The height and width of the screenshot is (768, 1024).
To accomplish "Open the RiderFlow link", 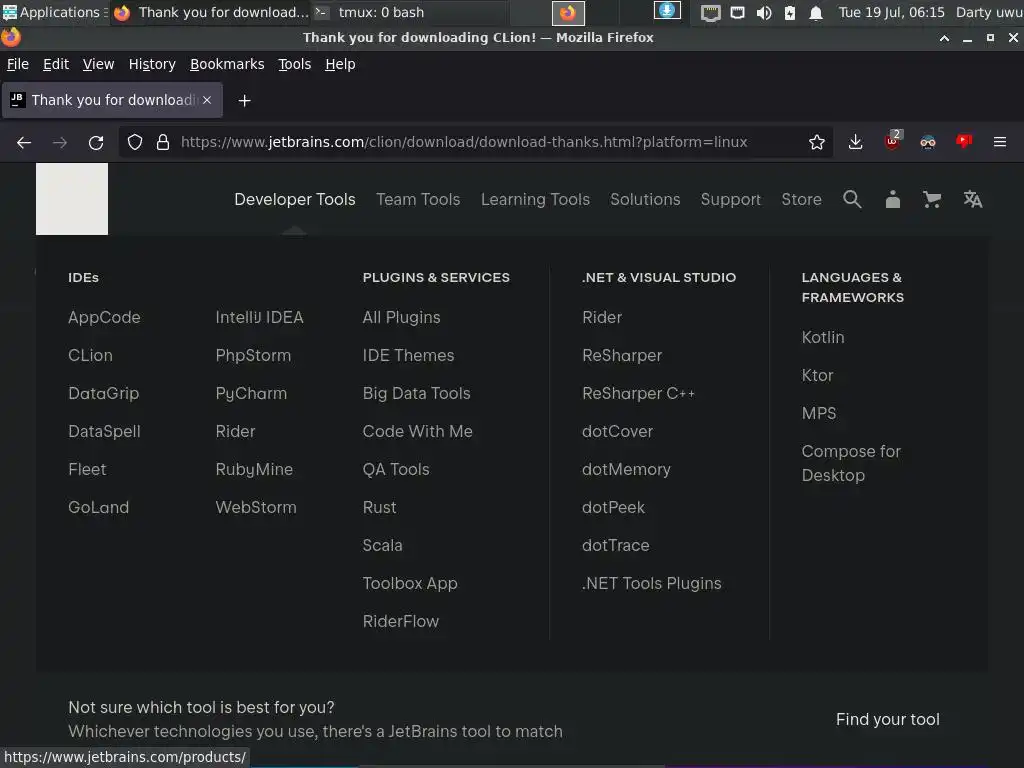I will [x=401, y=621].
